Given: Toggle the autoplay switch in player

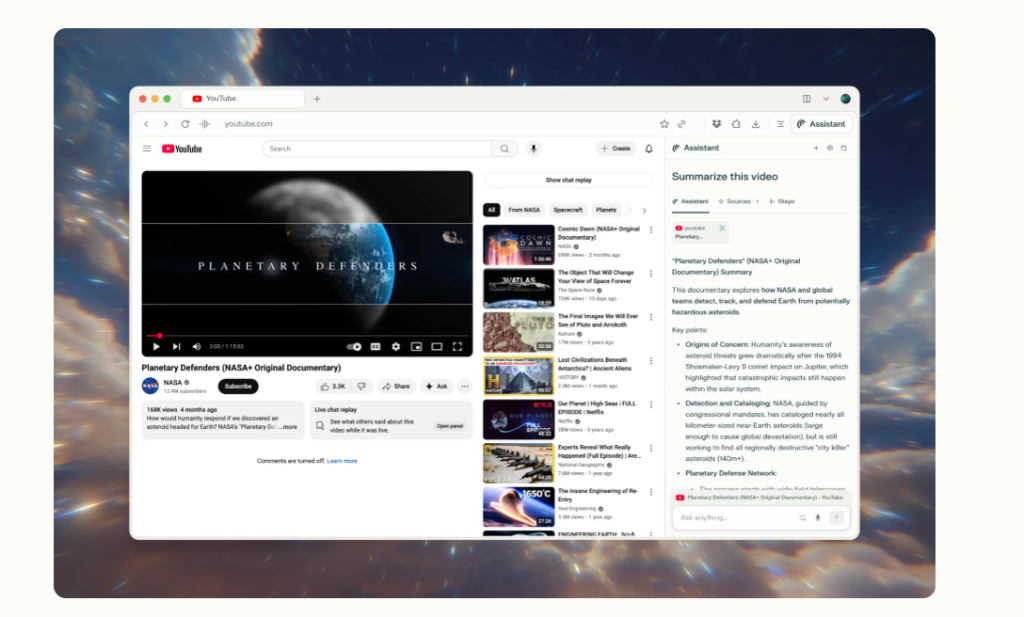Looking at the screenshot, I should [354, 347].
